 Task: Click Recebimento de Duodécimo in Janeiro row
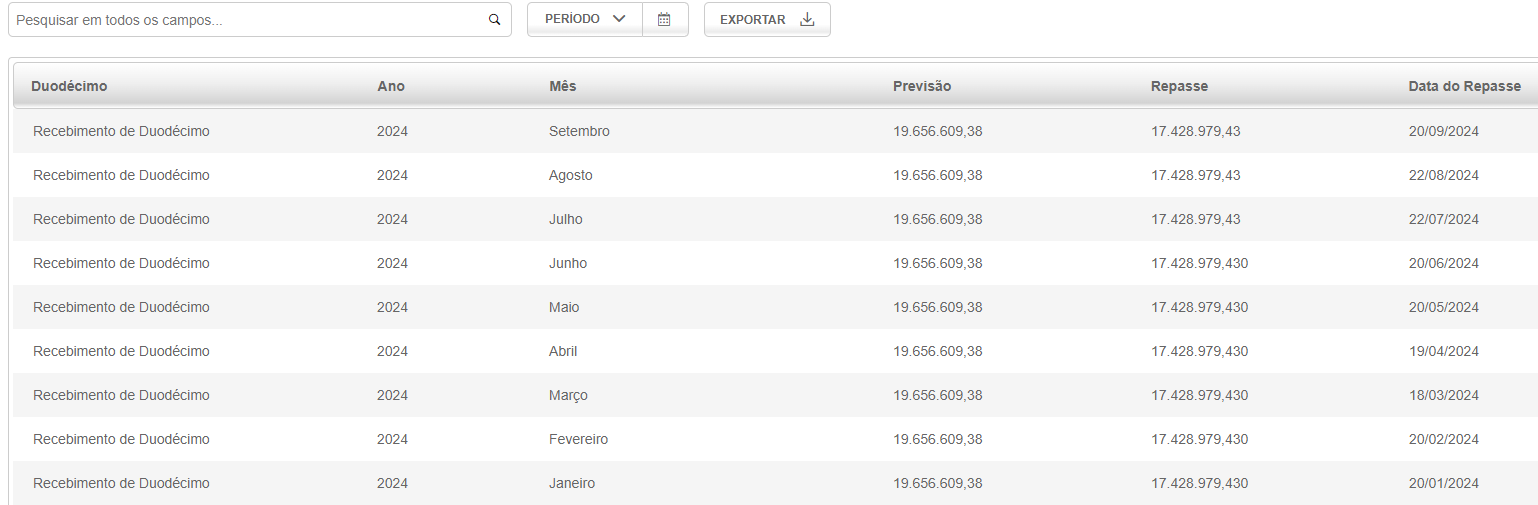(x=121, y=483)
